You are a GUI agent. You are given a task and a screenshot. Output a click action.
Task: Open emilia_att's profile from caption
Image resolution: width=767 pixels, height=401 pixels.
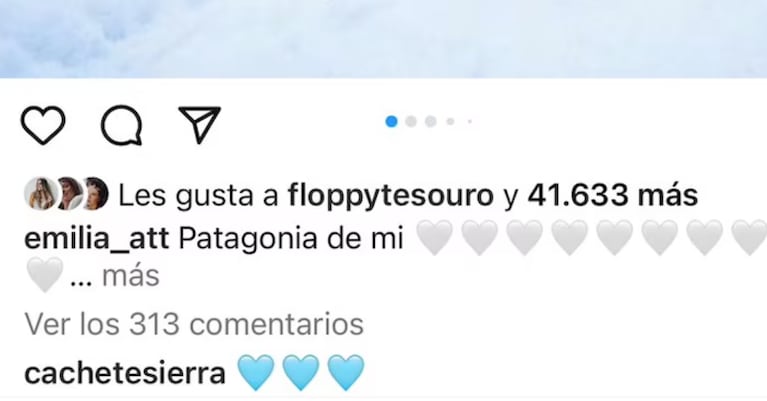96,240
